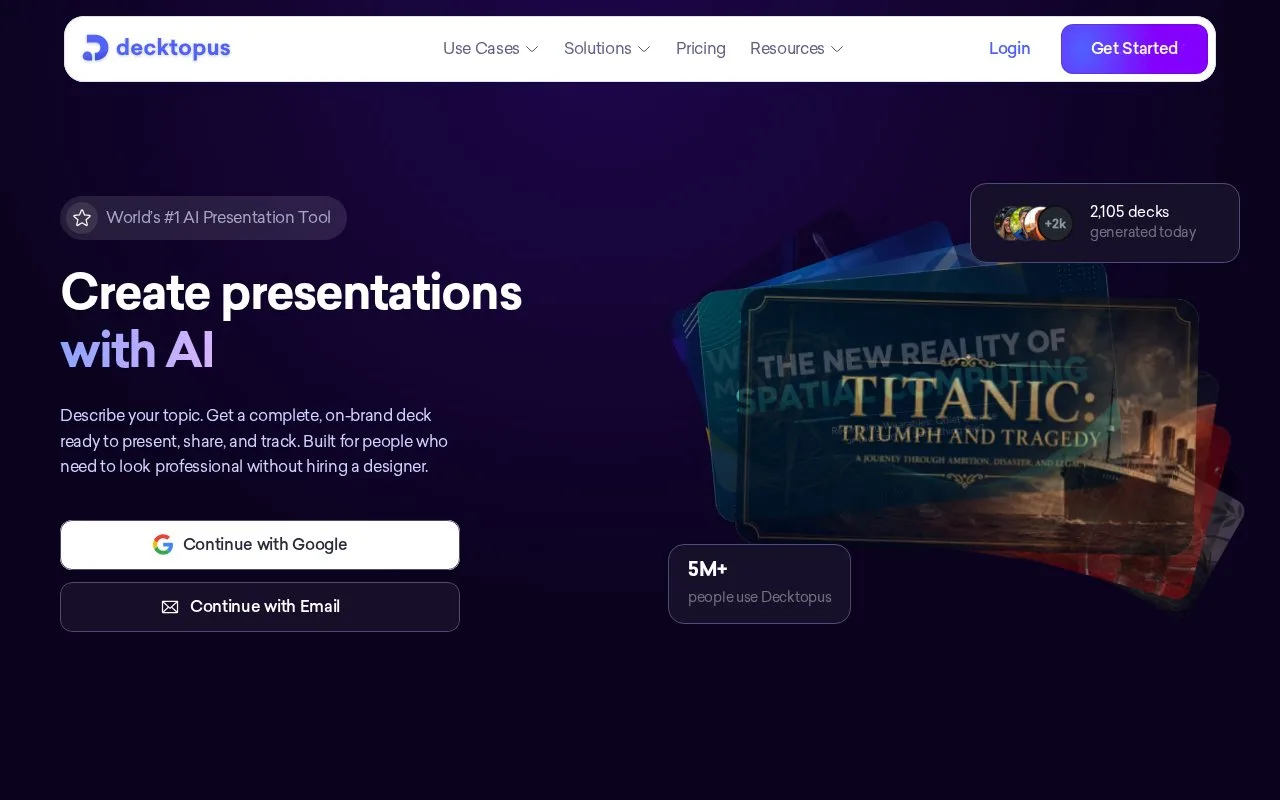Go to the Pricing page
Screen dimensions: 1280x800
[x=701, y=48]
